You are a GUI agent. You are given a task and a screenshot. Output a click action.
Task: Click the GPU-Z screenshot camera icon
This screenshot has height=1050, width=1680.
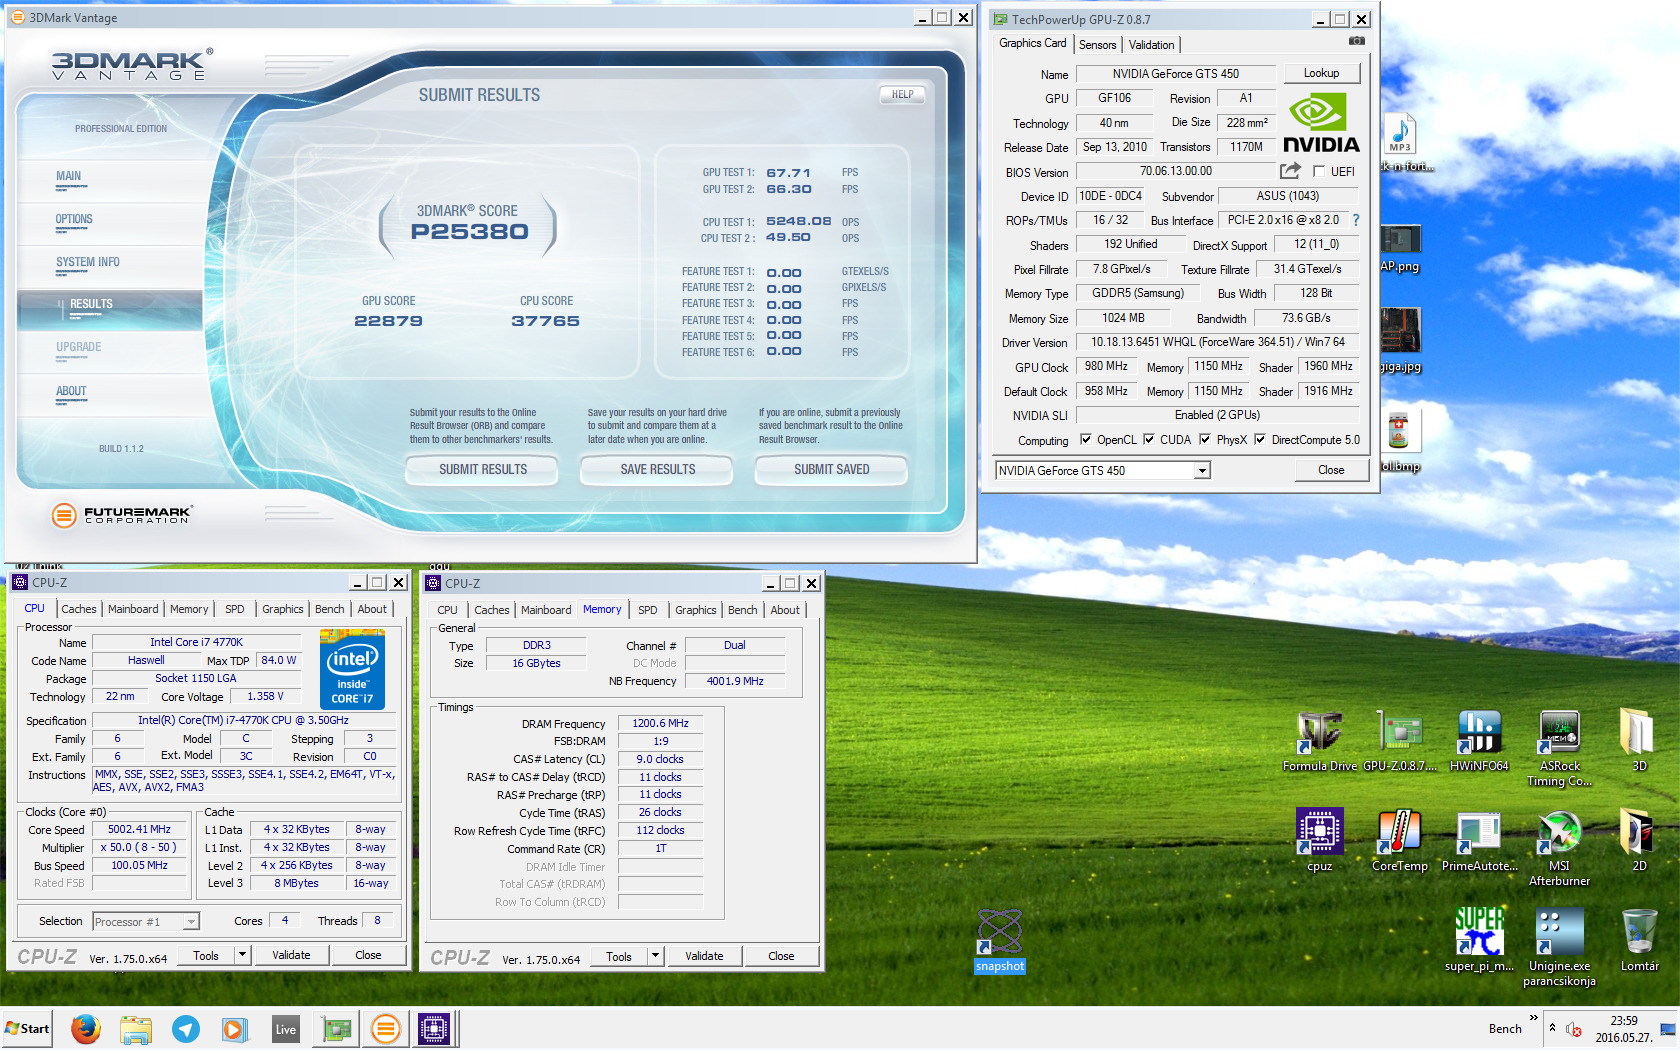pos(1356,41)
